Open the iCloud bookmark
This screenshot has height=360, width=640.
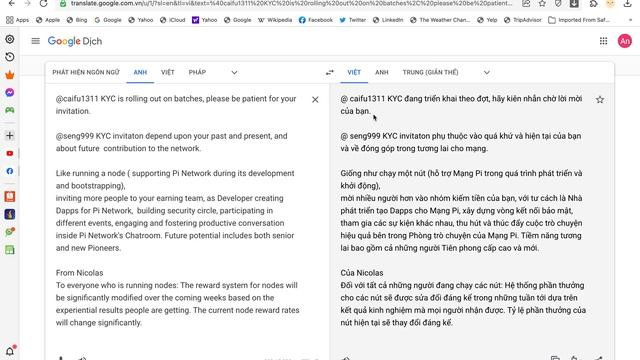click(x=172, y=20)
